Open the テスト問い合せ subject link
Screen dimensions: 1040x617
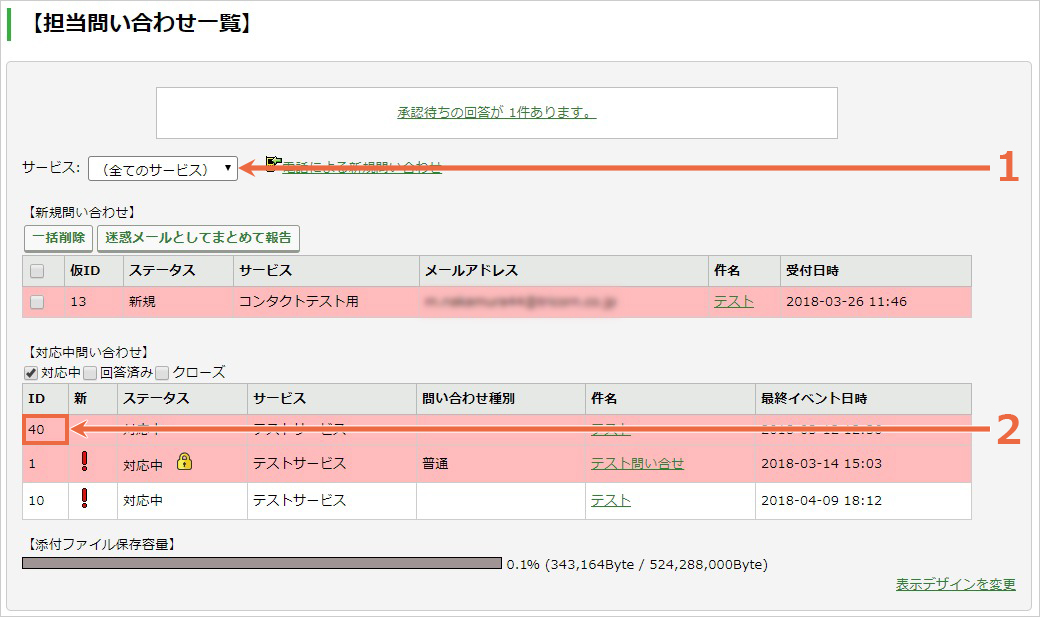[637, 463]
